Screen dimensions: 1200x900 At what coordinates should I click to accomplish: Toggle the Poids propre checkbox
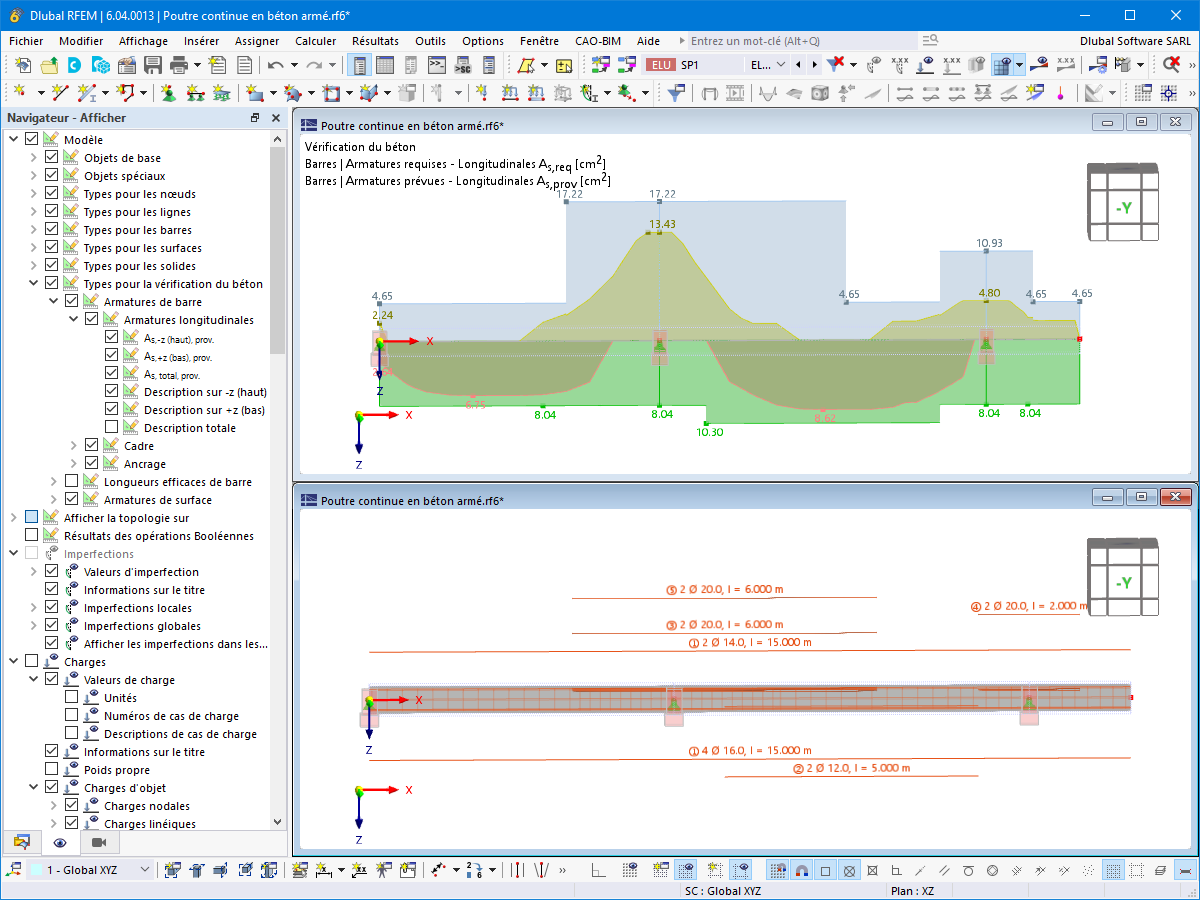point(52,770)
